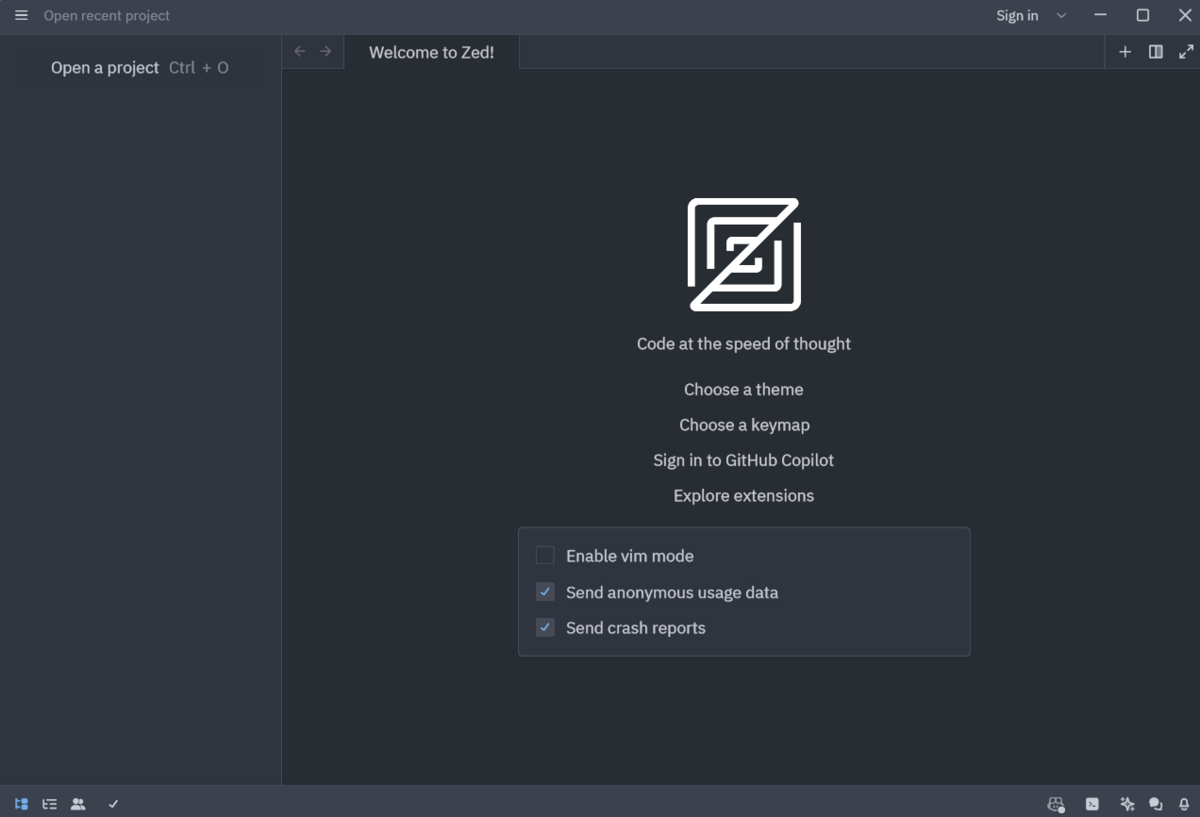Uncheck Send crash reports
This screenshot has height=817, width=1200.
coord(545,628)
